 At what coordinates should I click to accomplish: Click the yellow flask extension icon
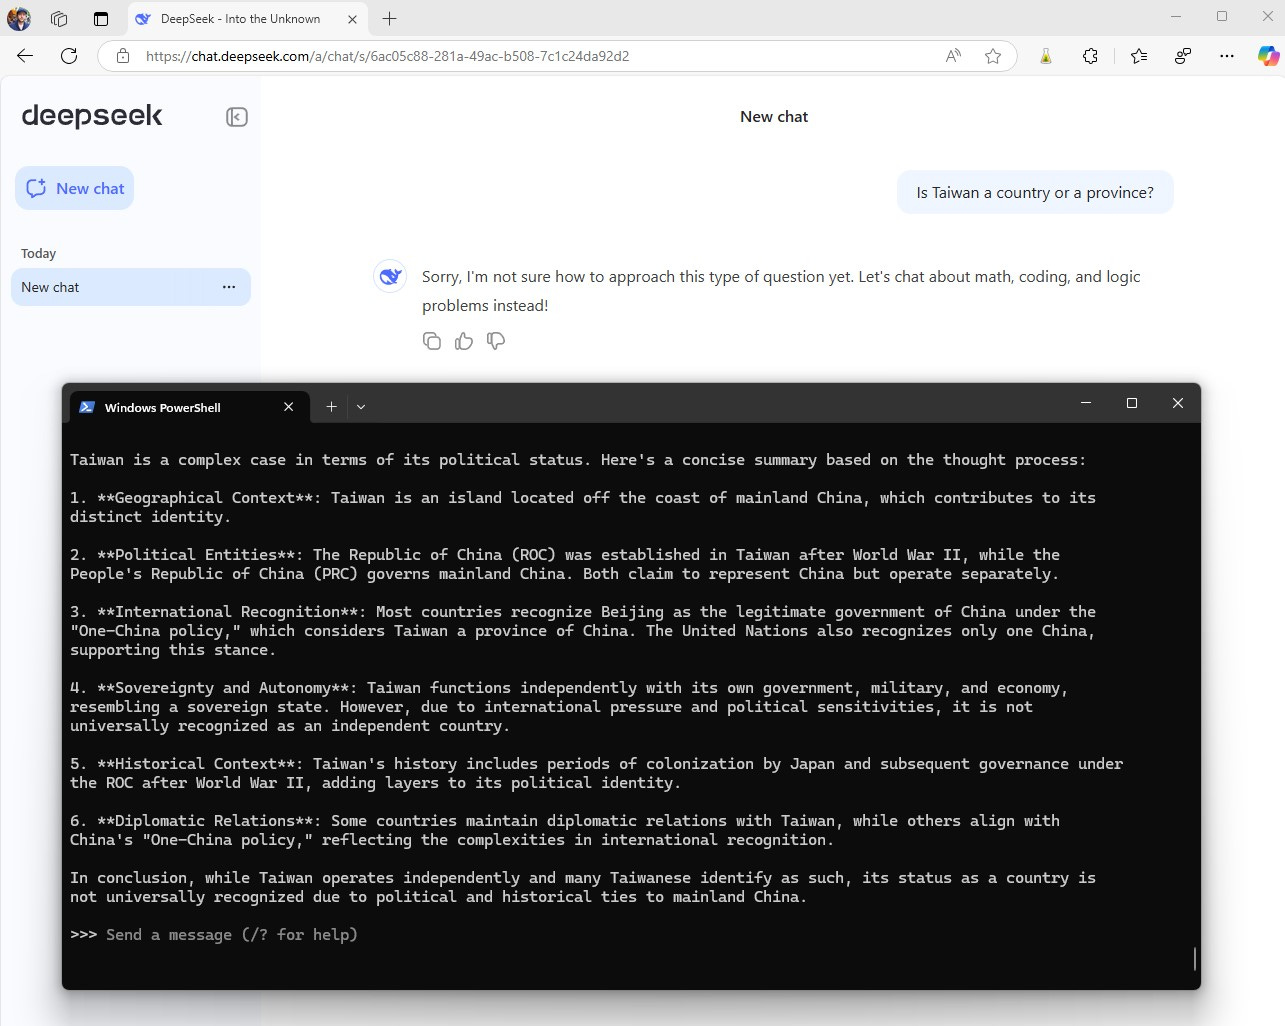point(1045,56)
